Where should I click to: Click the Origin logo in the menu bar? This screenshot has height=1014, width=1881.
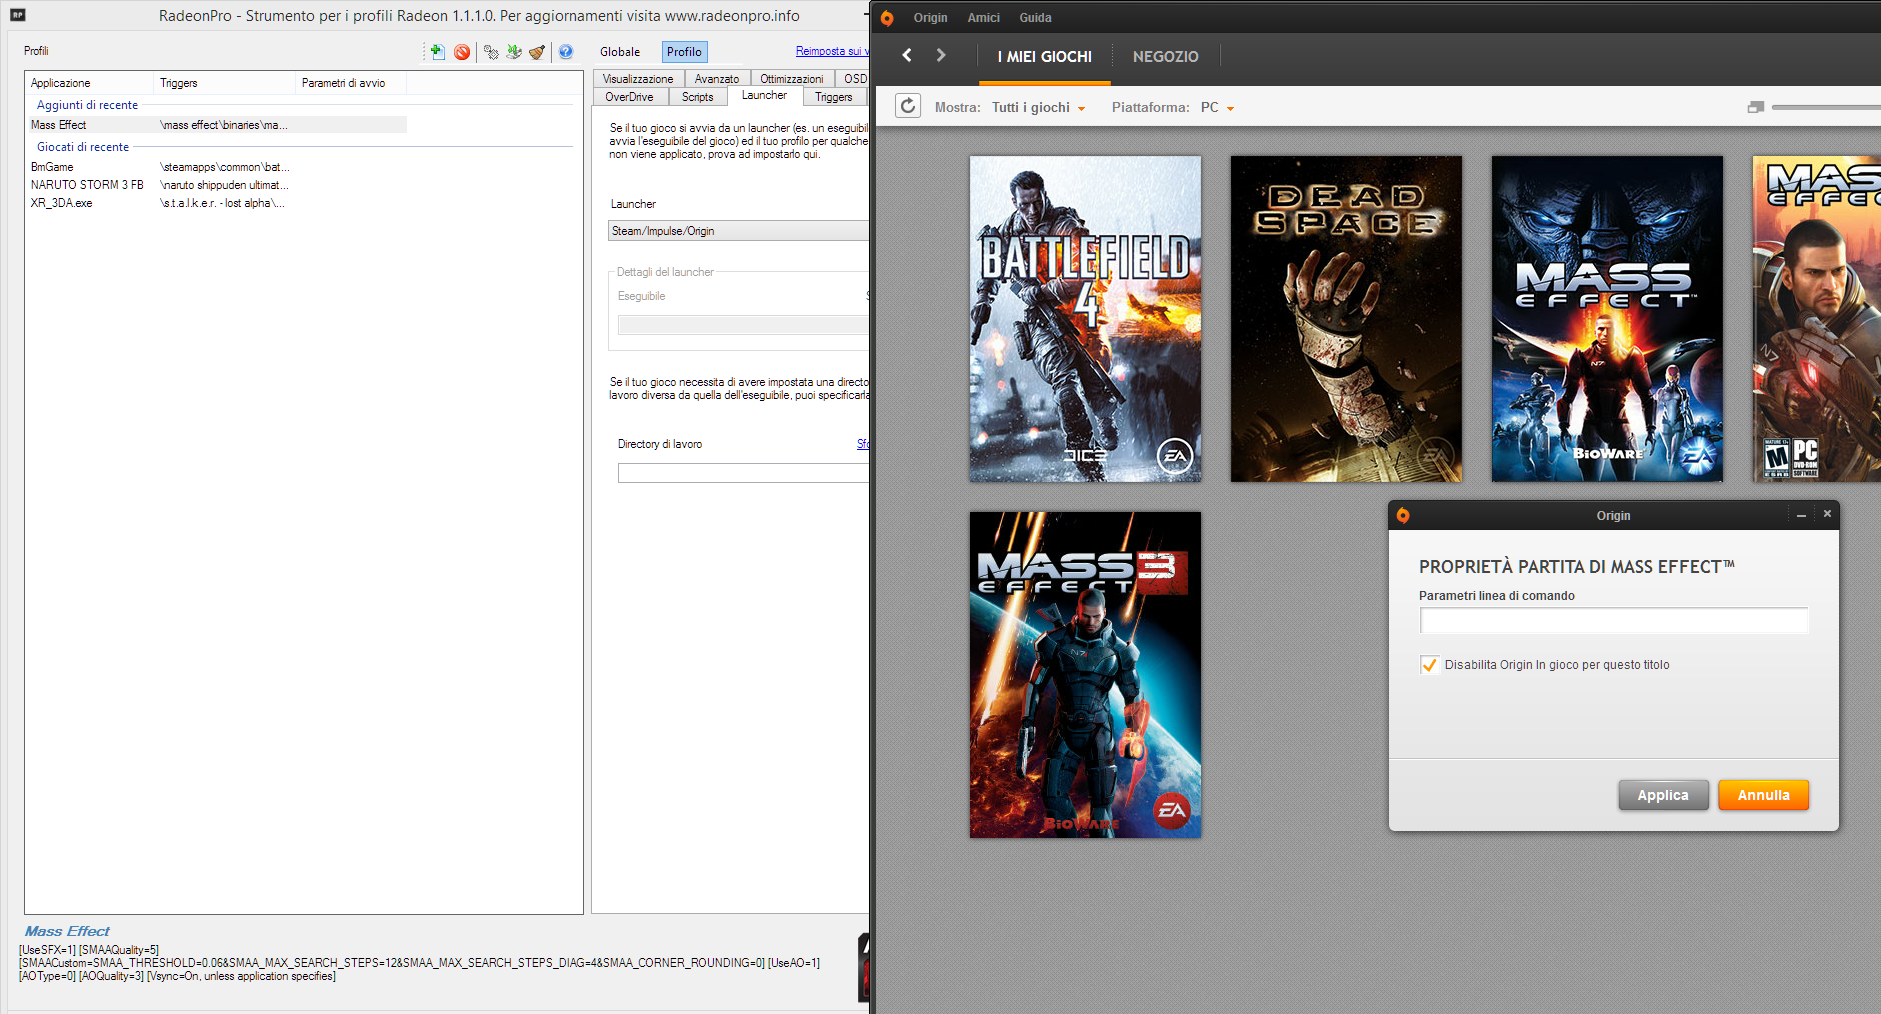coord(887,18)
